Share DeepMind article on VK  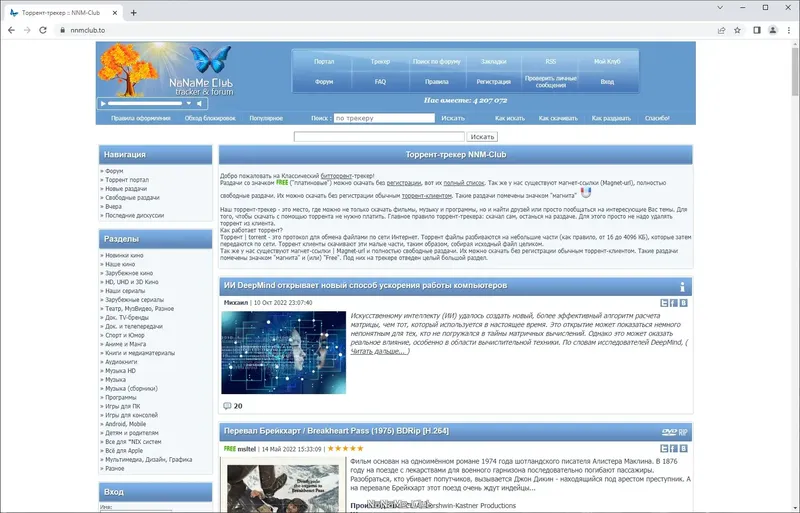(x=684, y=303)
